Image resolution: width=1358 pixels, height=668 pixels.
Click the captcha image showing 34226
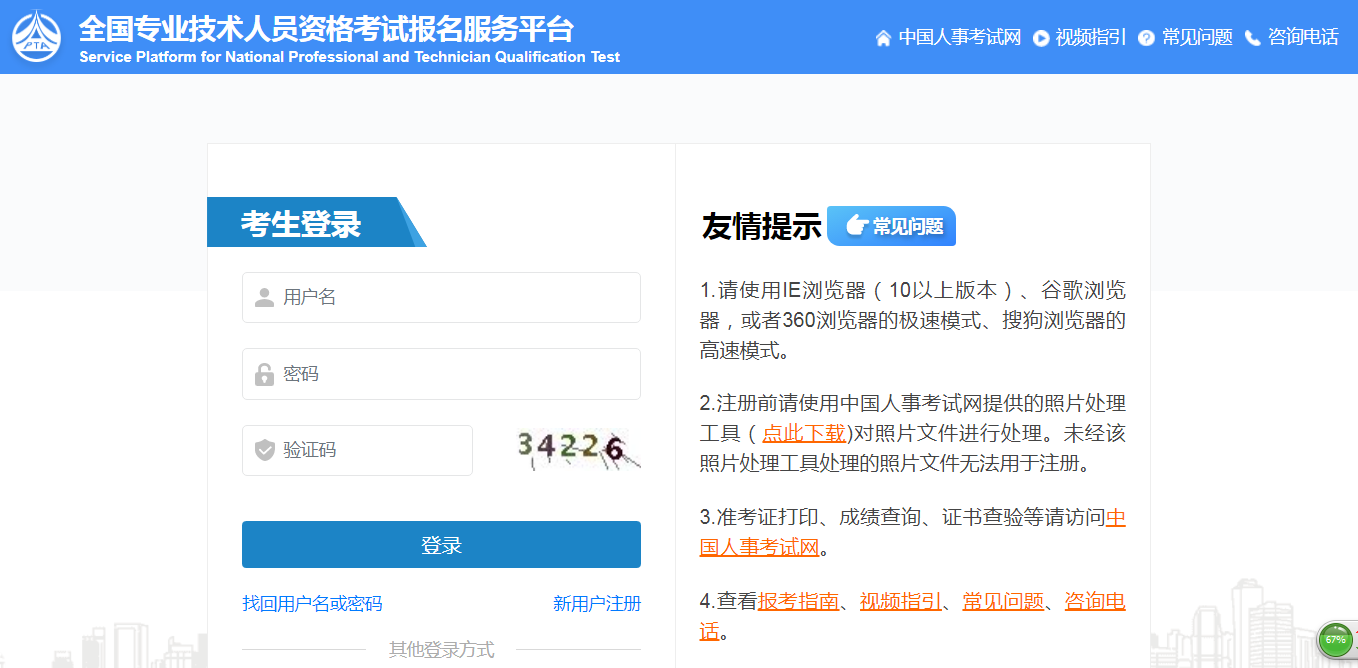[572, 450]
